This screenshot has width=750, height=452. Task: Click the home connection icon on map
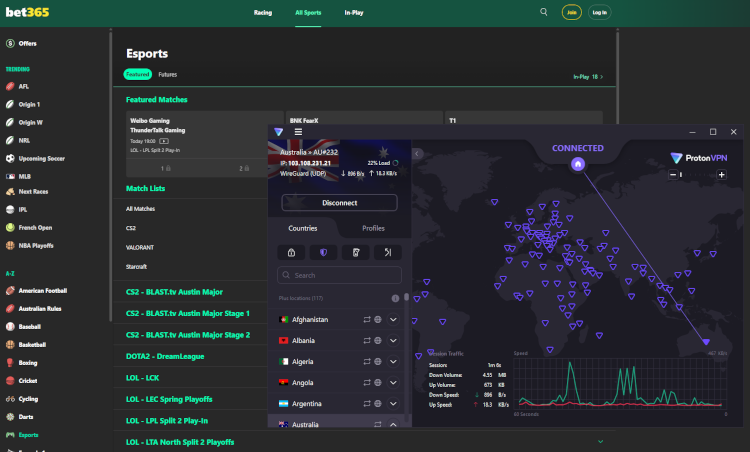[x=578, y=165]
